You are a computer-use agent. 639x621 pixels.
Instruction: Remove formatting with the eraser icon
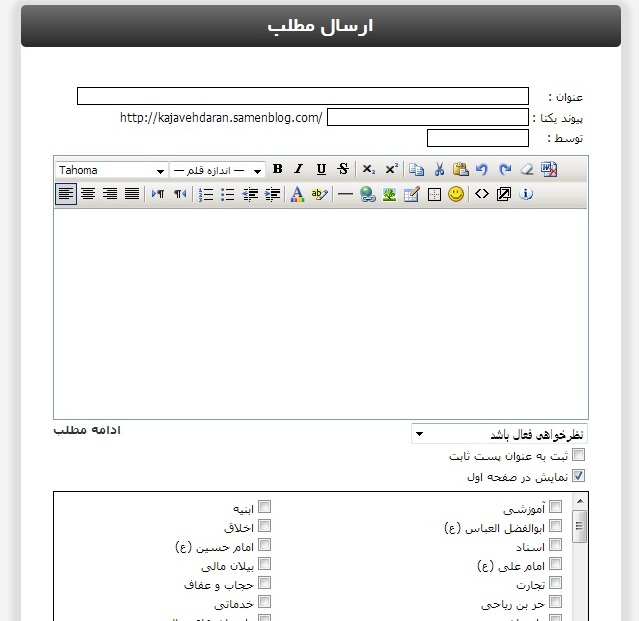[527, 169]
